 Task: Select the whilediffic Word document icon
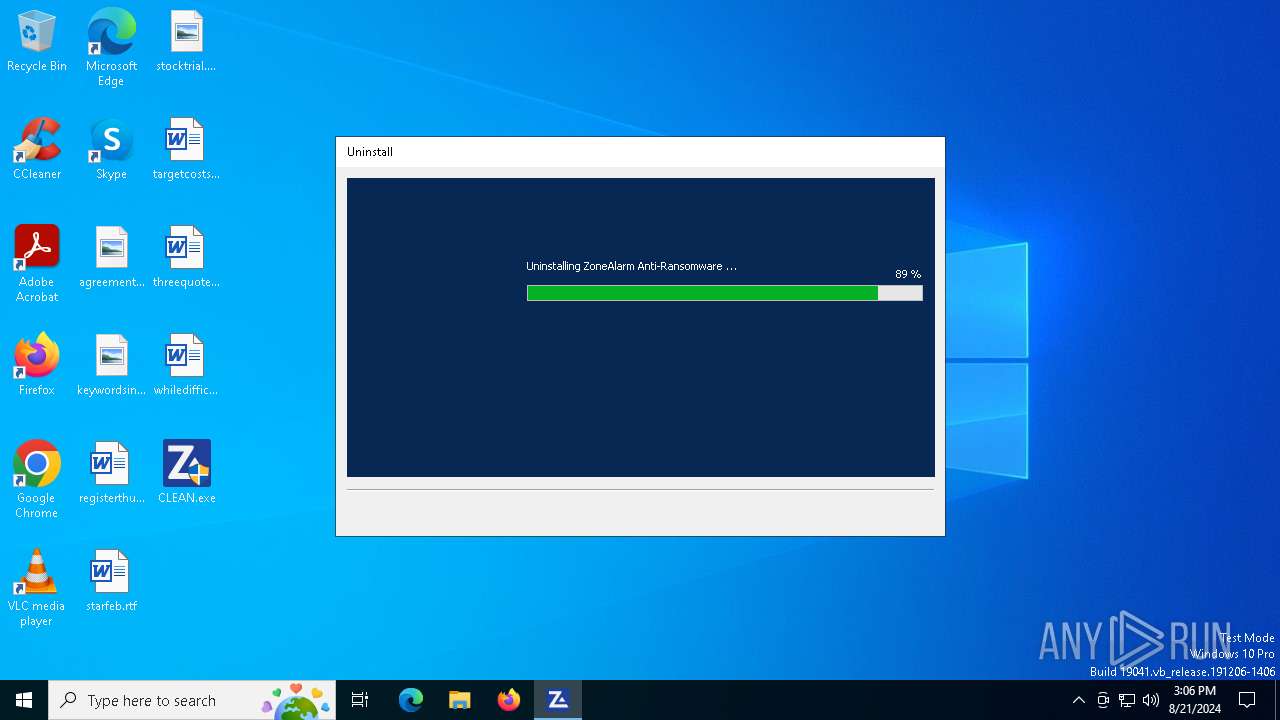point(186,366)
